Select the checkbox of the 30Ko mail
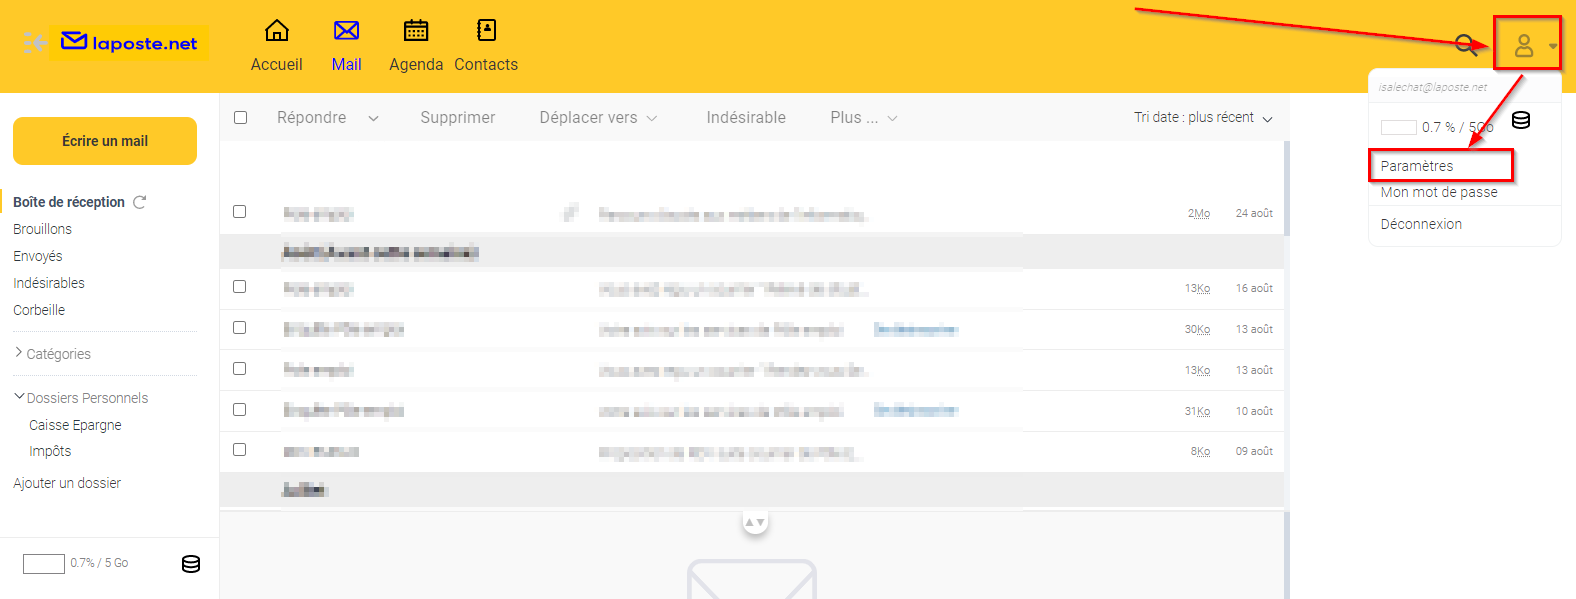1576x599 pixels. point(239,328)
